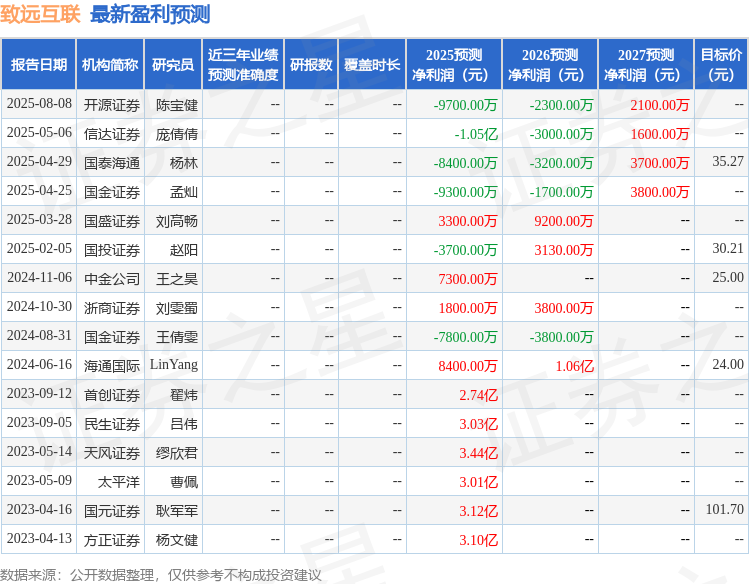
Task: Click the 3130.00万 forecast value
Action: [564, 250]
